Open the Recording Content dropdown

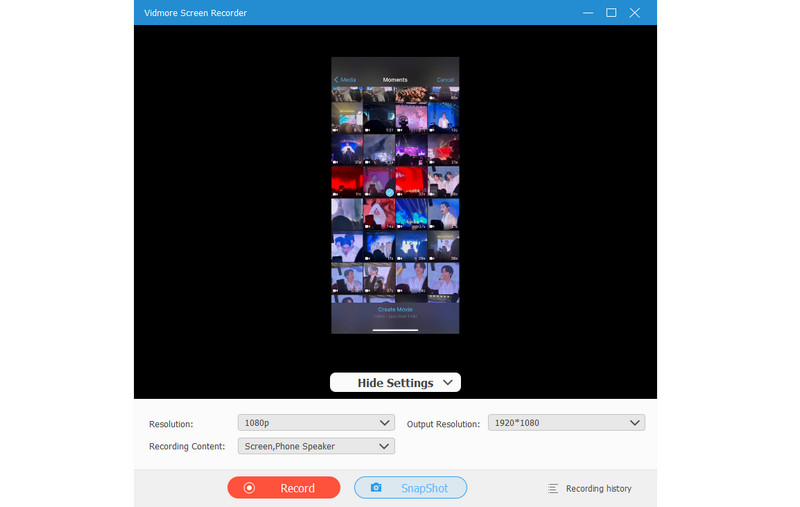click(x=316, y=447)
